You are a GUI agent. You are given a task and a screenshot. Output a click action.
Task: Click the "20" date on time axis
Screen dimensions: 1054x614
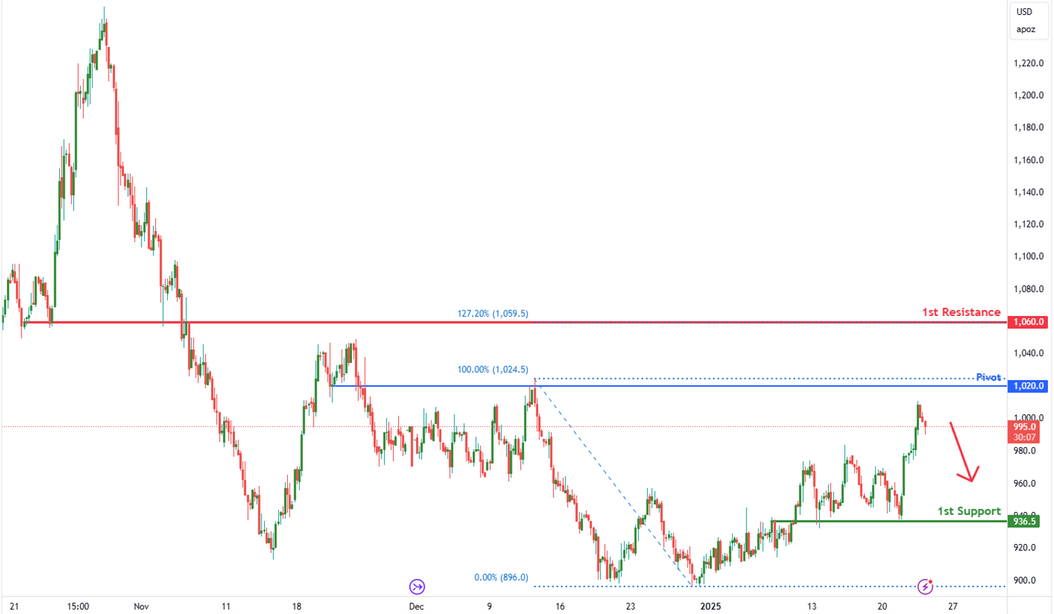tap(883, 606)
